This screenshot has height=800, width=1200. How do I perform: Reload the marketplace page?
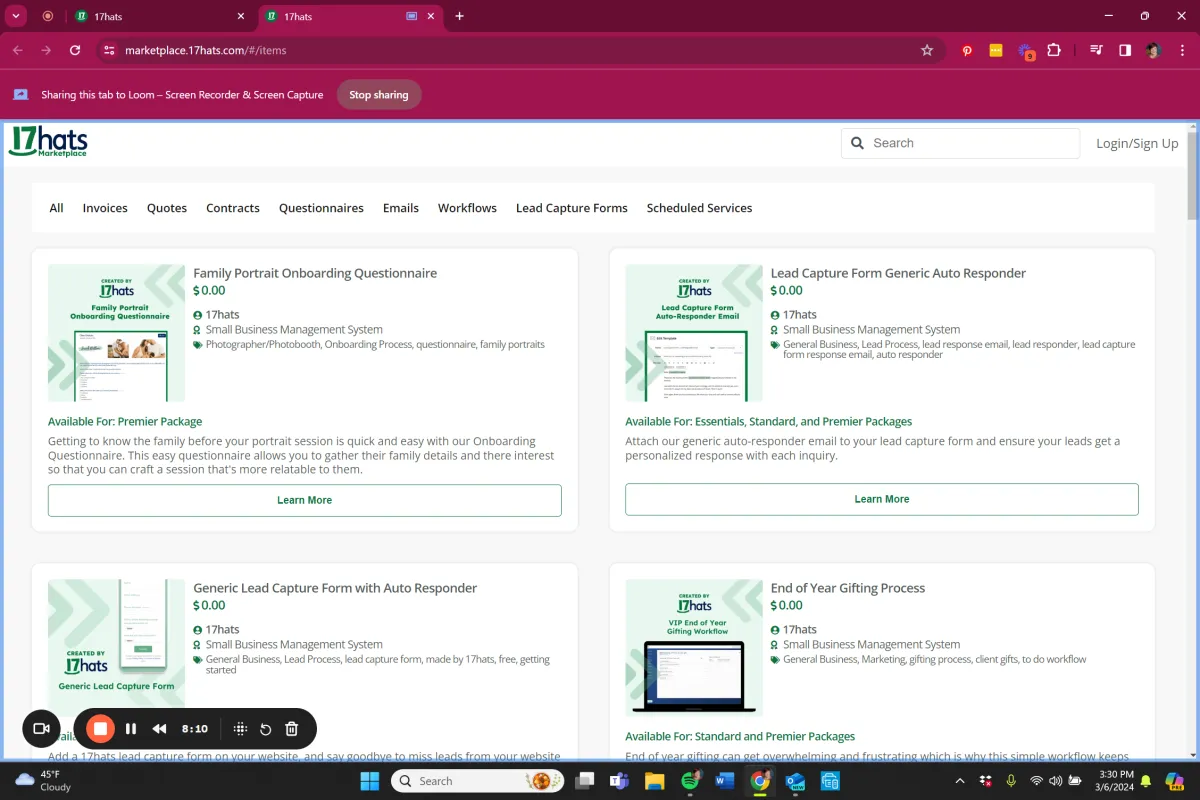[75, 50]
